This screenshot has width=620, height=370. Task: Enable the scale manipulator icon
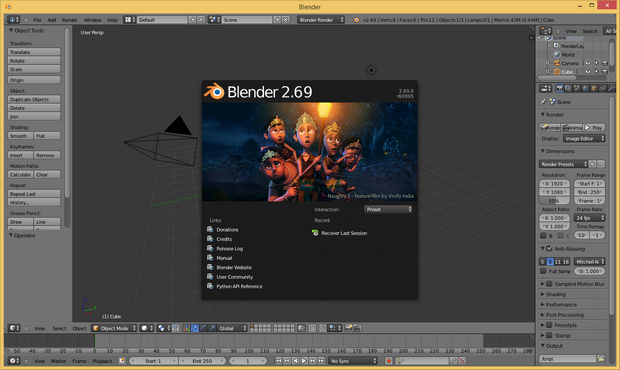212,328
